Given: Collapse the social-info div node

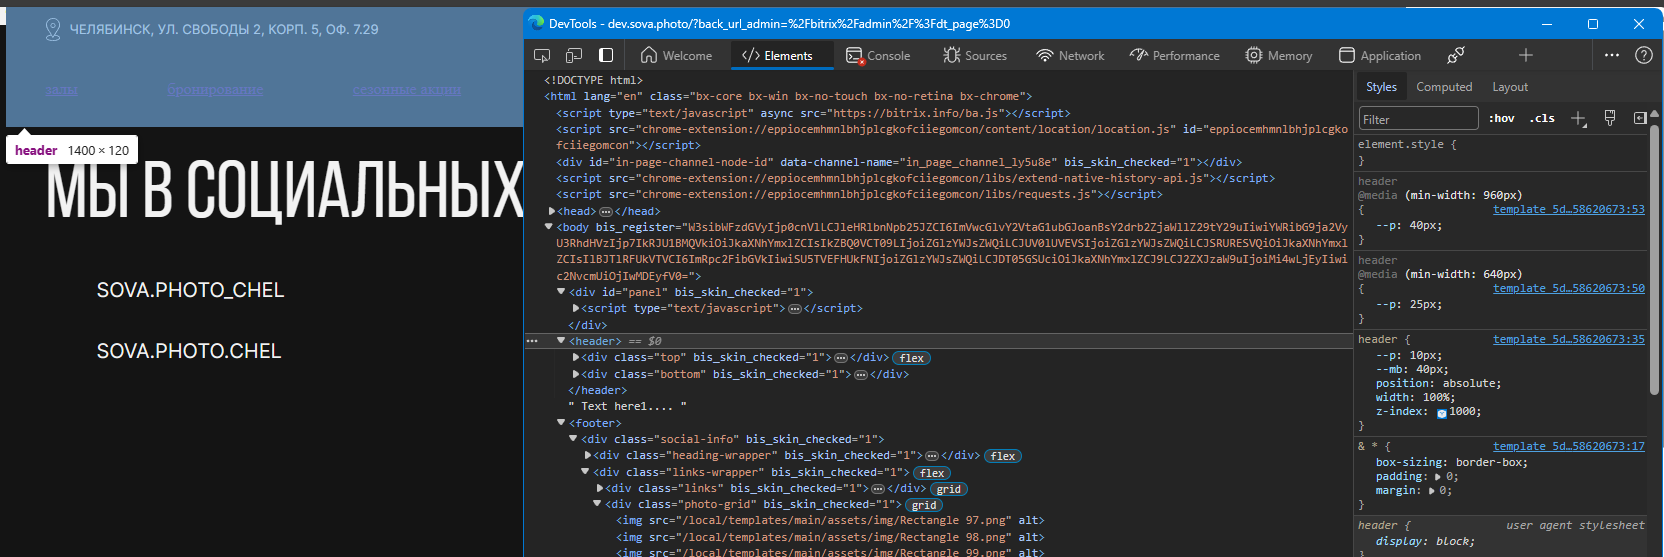Looking at the screenshot, I should click(x=573, y=439).
